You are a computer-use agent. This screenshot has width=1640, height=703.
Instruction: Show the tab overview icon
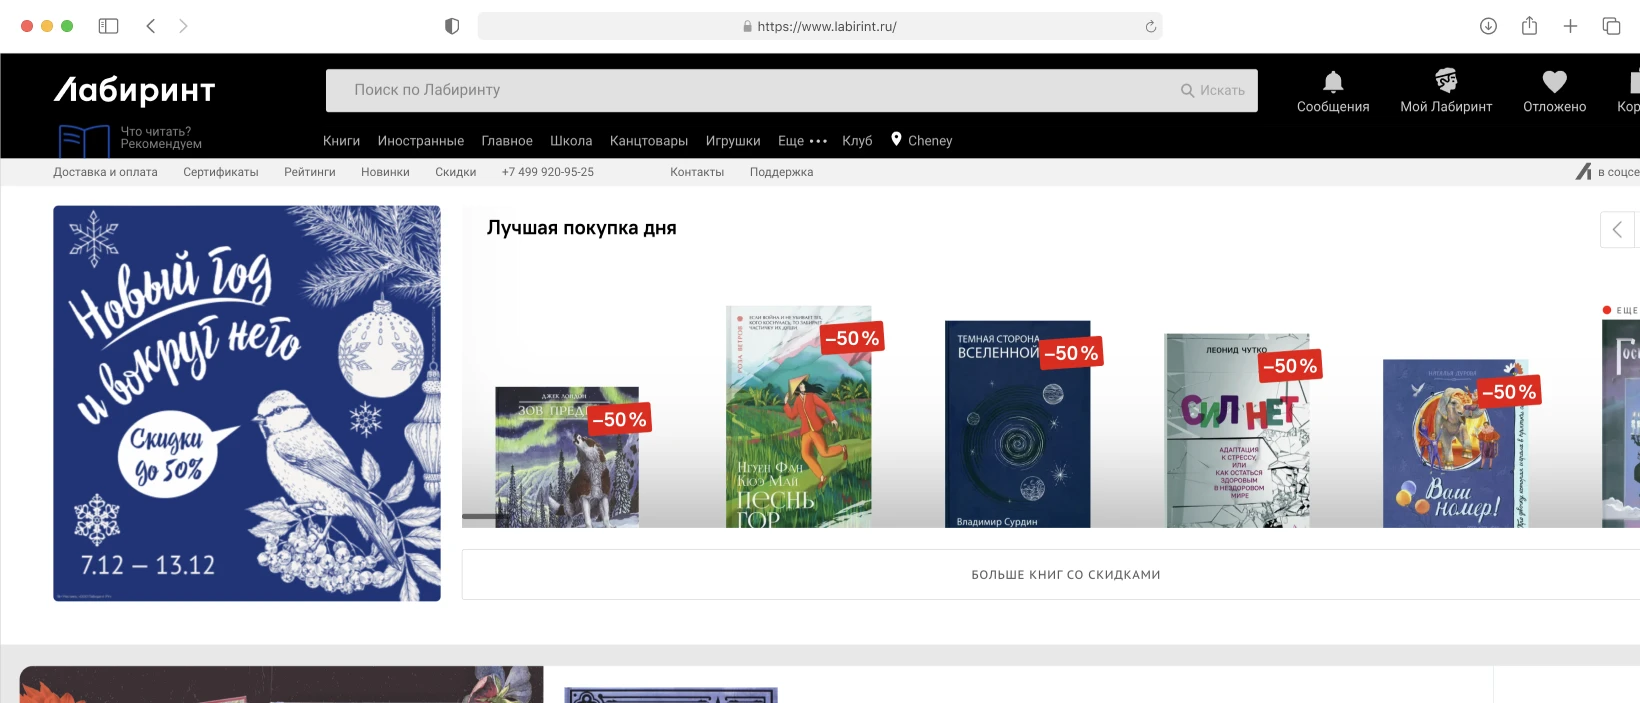pos(1611,26)
